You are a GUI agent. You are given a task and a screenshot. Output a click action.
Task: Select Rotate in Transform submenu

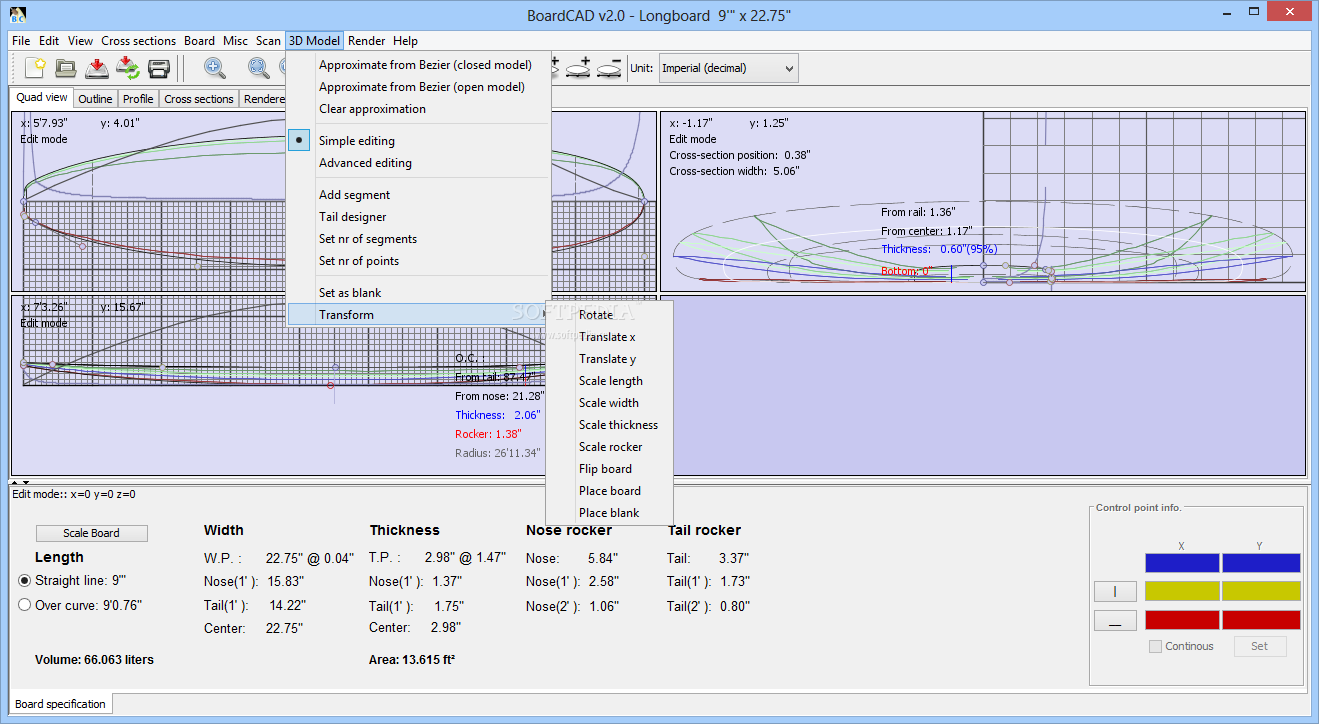pyautogui.click(x=609, y=315)
